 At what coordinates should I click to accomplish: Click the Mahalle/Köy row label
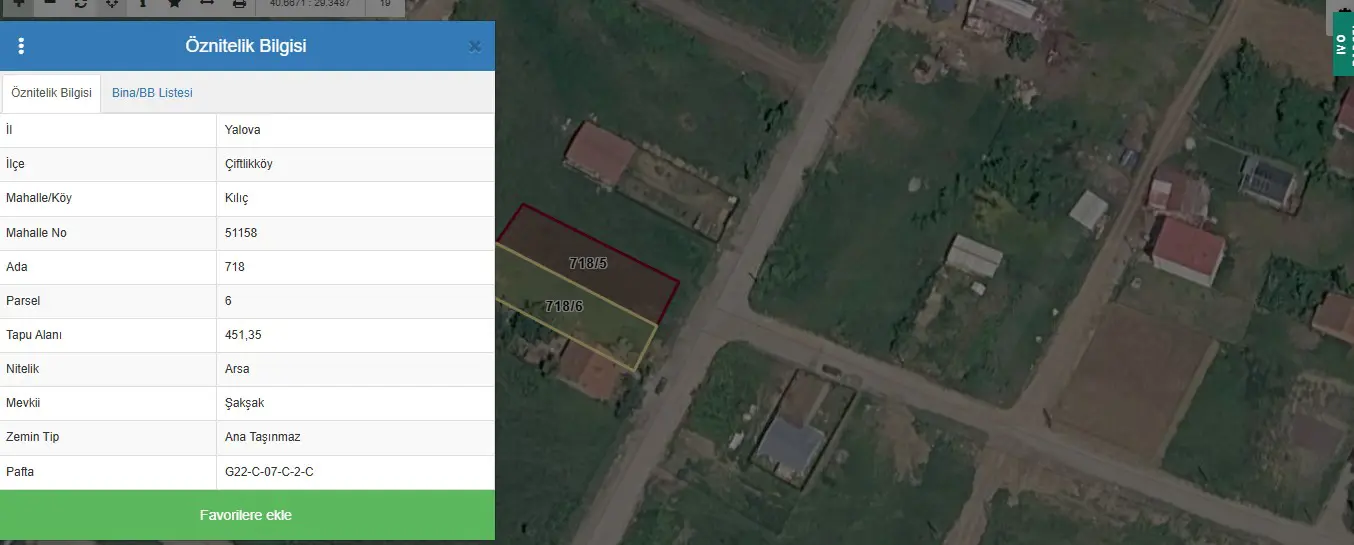(x=39, y=198)
